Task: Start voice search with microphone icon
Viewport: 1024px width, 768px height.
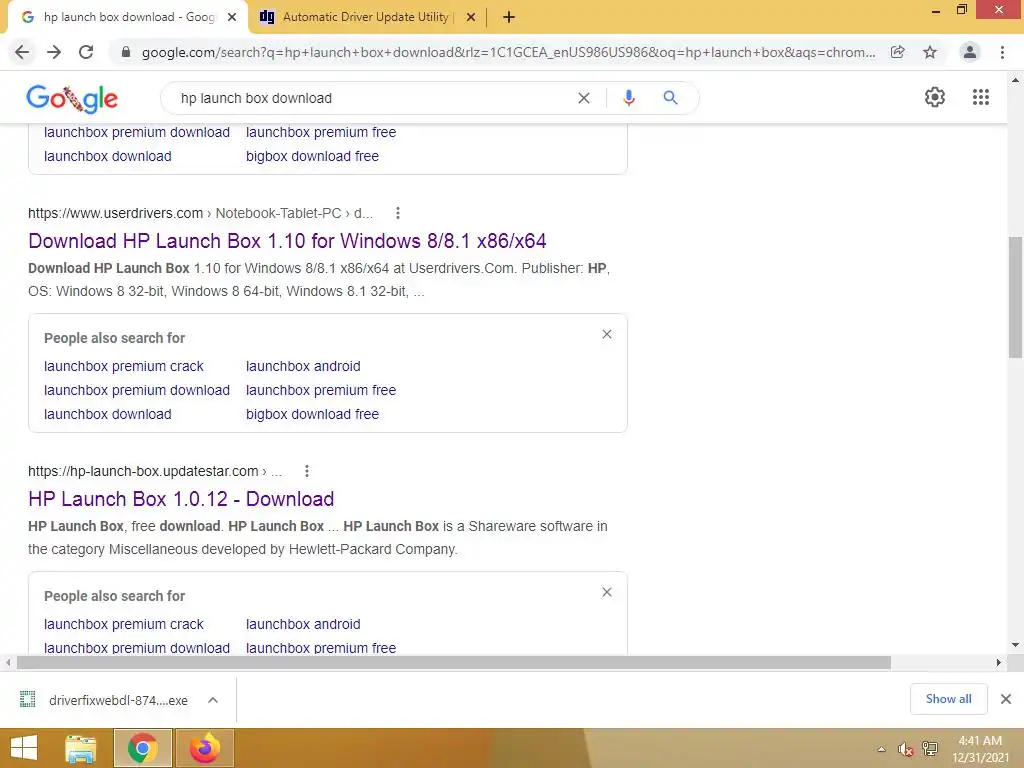Action: [x=629, y=98]
